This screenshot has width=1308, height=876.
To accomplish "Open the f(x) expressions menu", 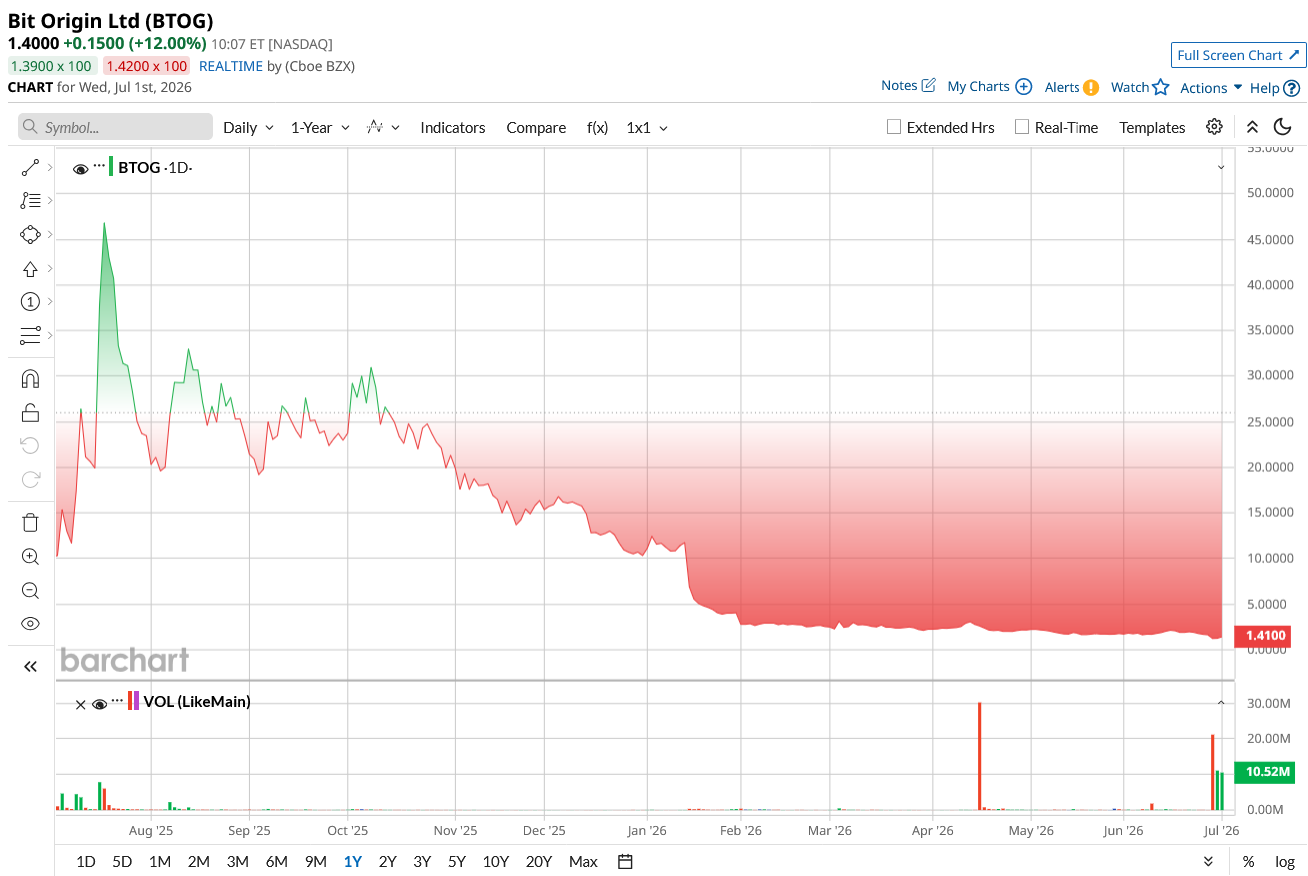I will (x=597, y=127).
